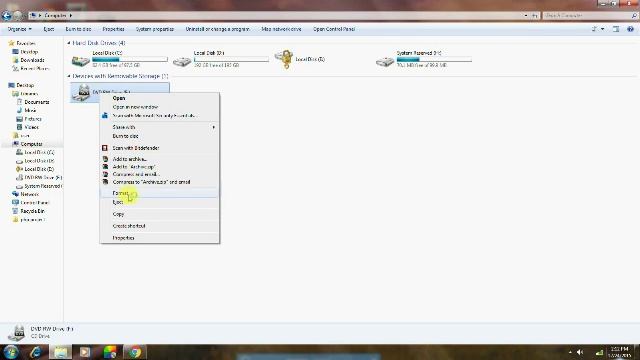Viewport: 640px width, 360px height.
Task: Open Recent Places in sidebar
Action: (35, 69)
